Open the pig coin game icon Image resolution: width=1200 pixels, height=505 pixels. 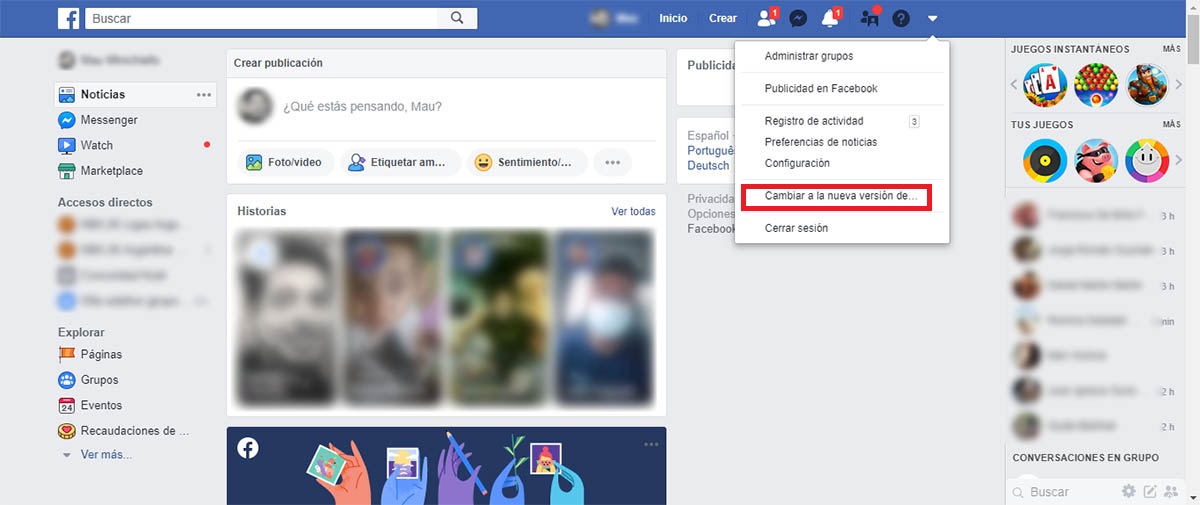(1095, 160)
